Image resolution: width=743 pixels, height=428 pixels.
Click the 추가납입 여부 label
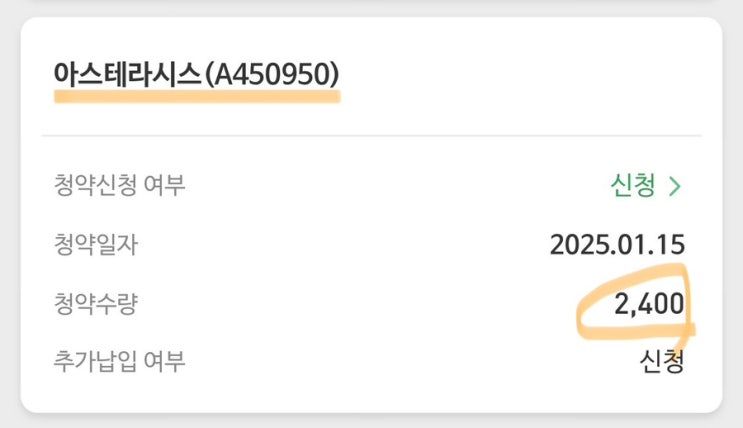[120, 362]
